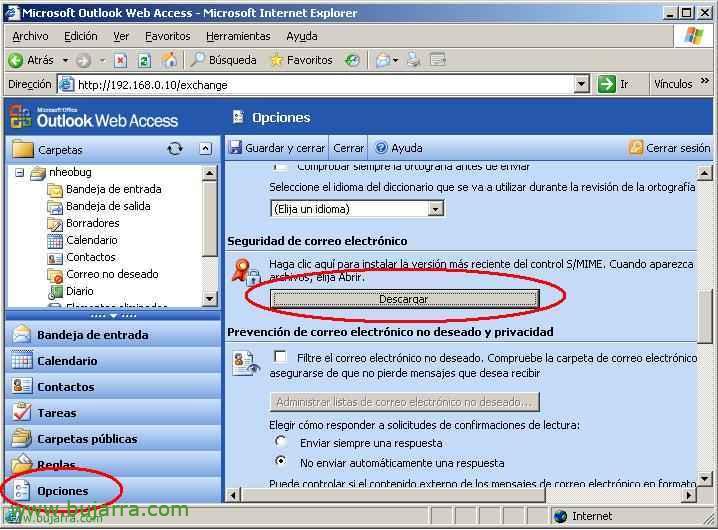Screen dimensions: 718x530
Task: Open the Favoritos menu
Action: [x=168, y=36]
